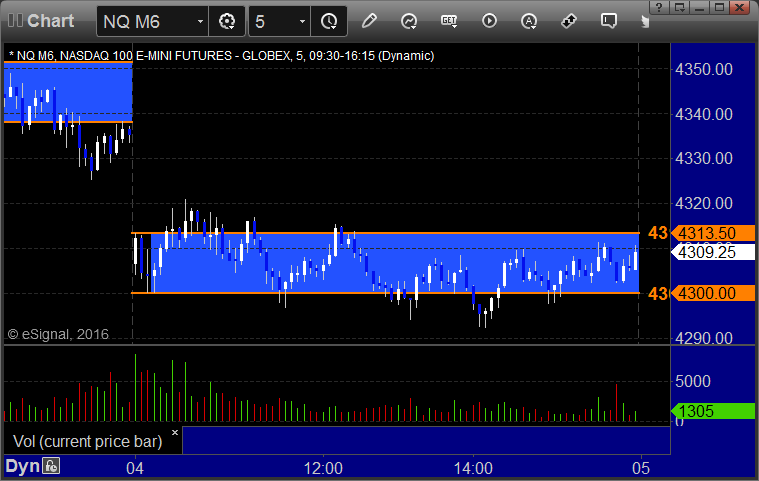The image size is (759, 481).
Task: Toggle the Dyn time lock icon
Action: pos(51,466)
